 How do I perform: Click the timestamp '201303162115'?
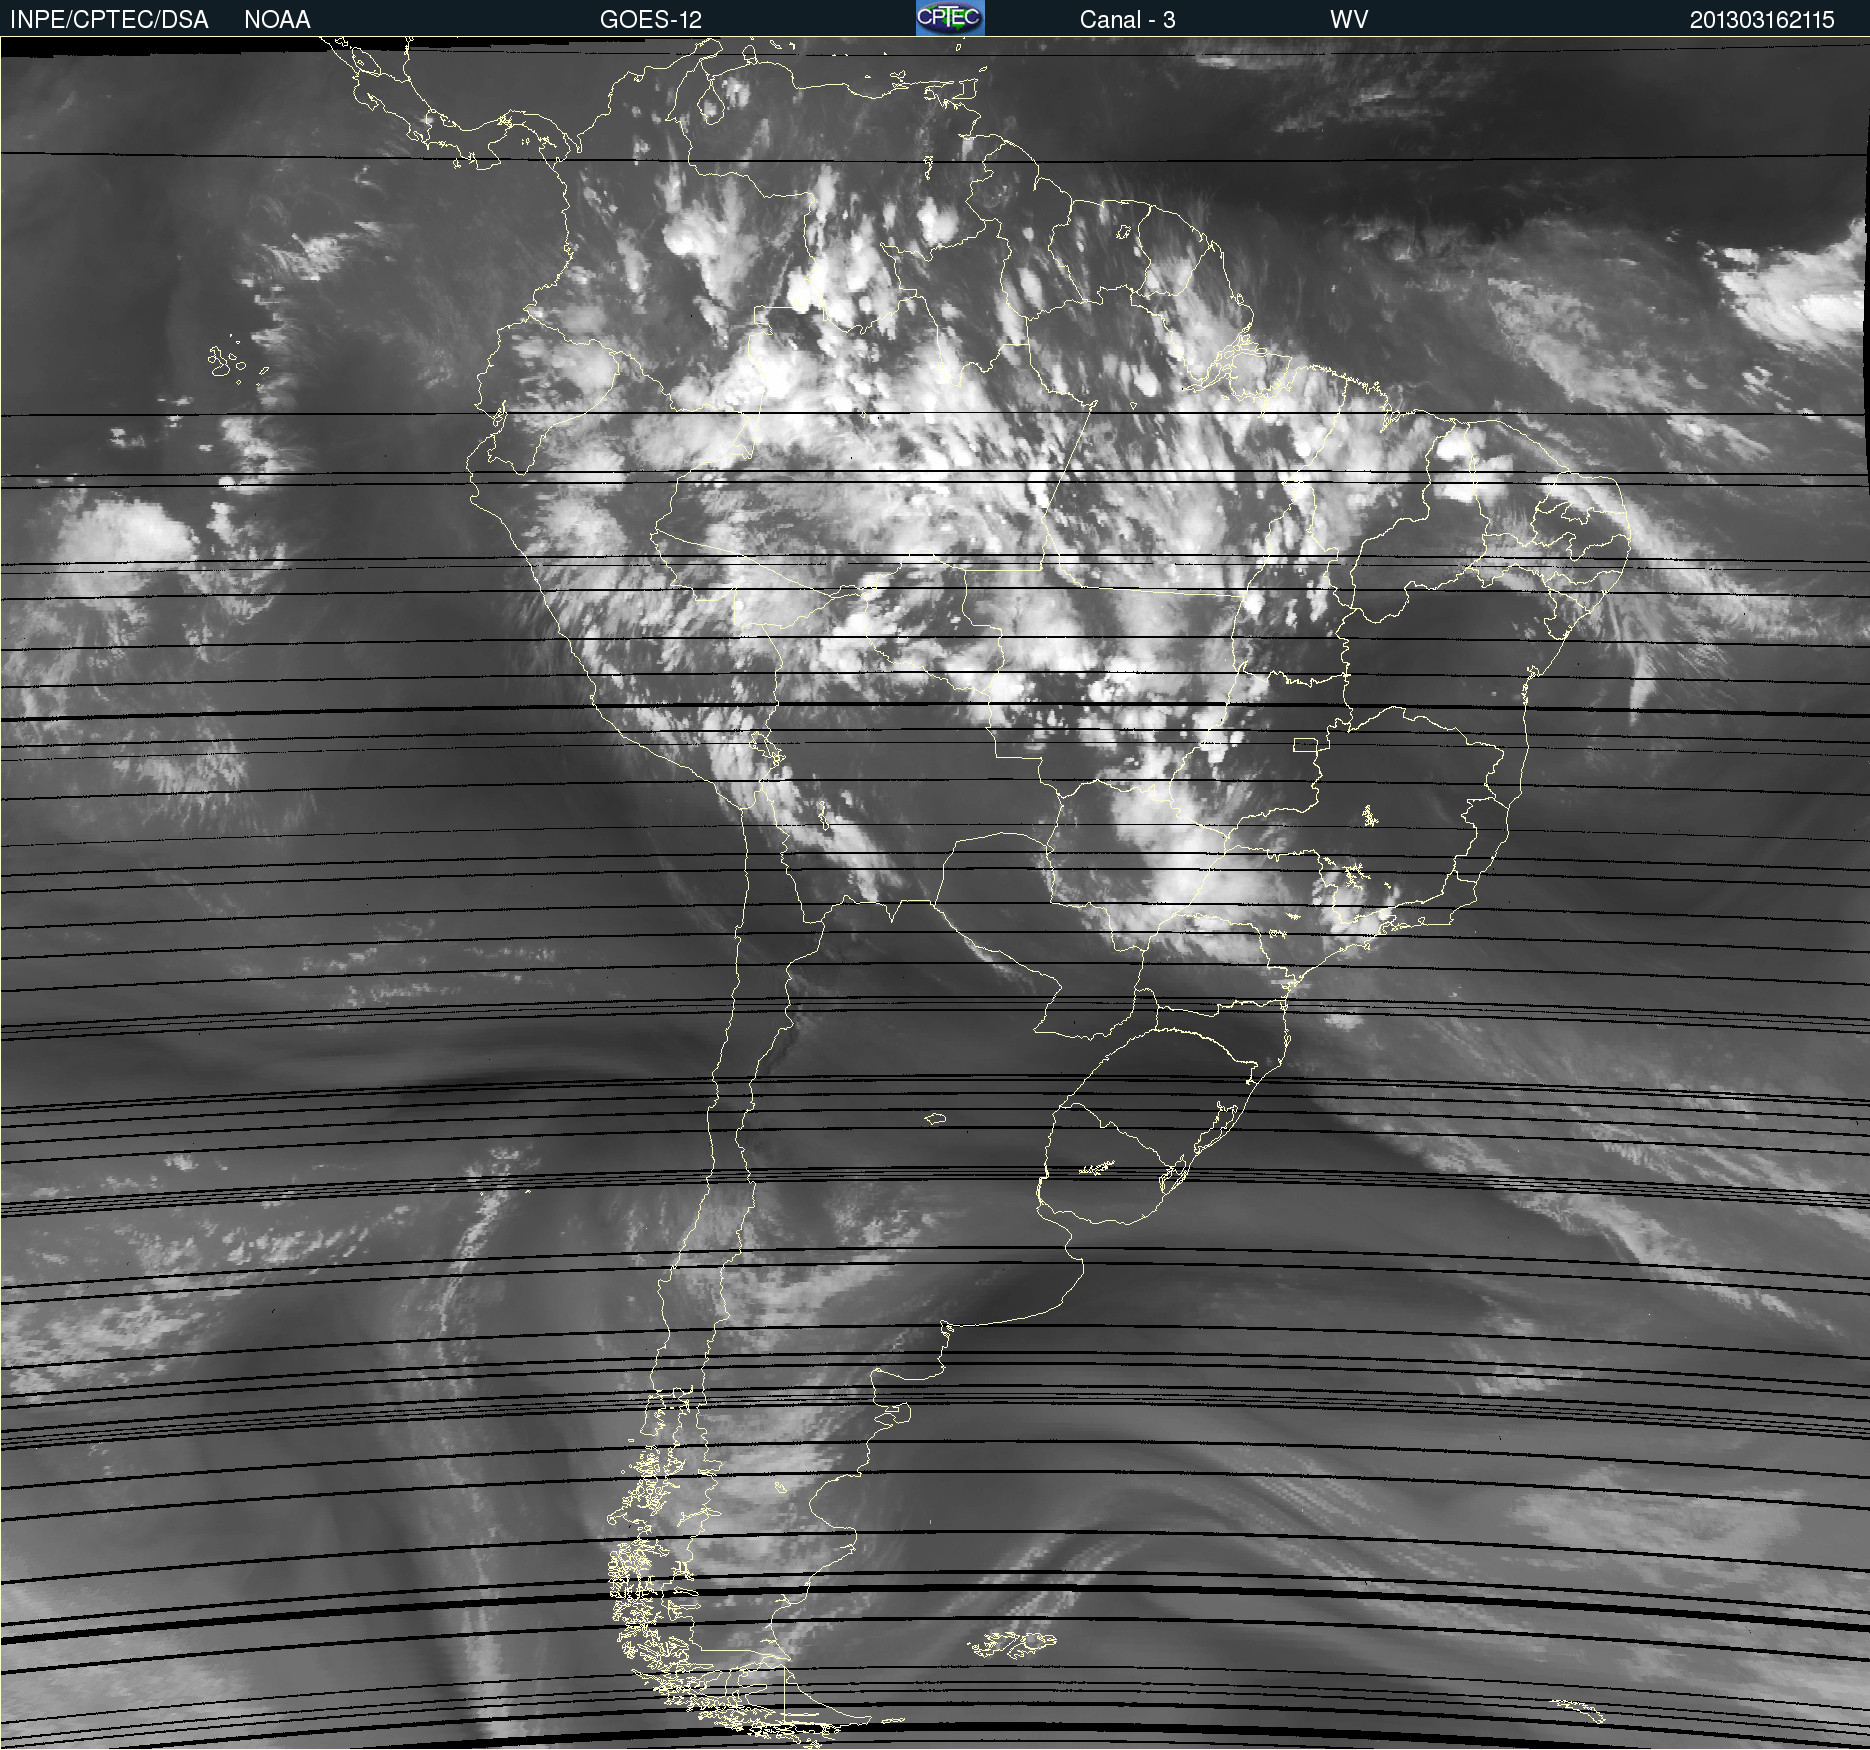point(1762,20)
